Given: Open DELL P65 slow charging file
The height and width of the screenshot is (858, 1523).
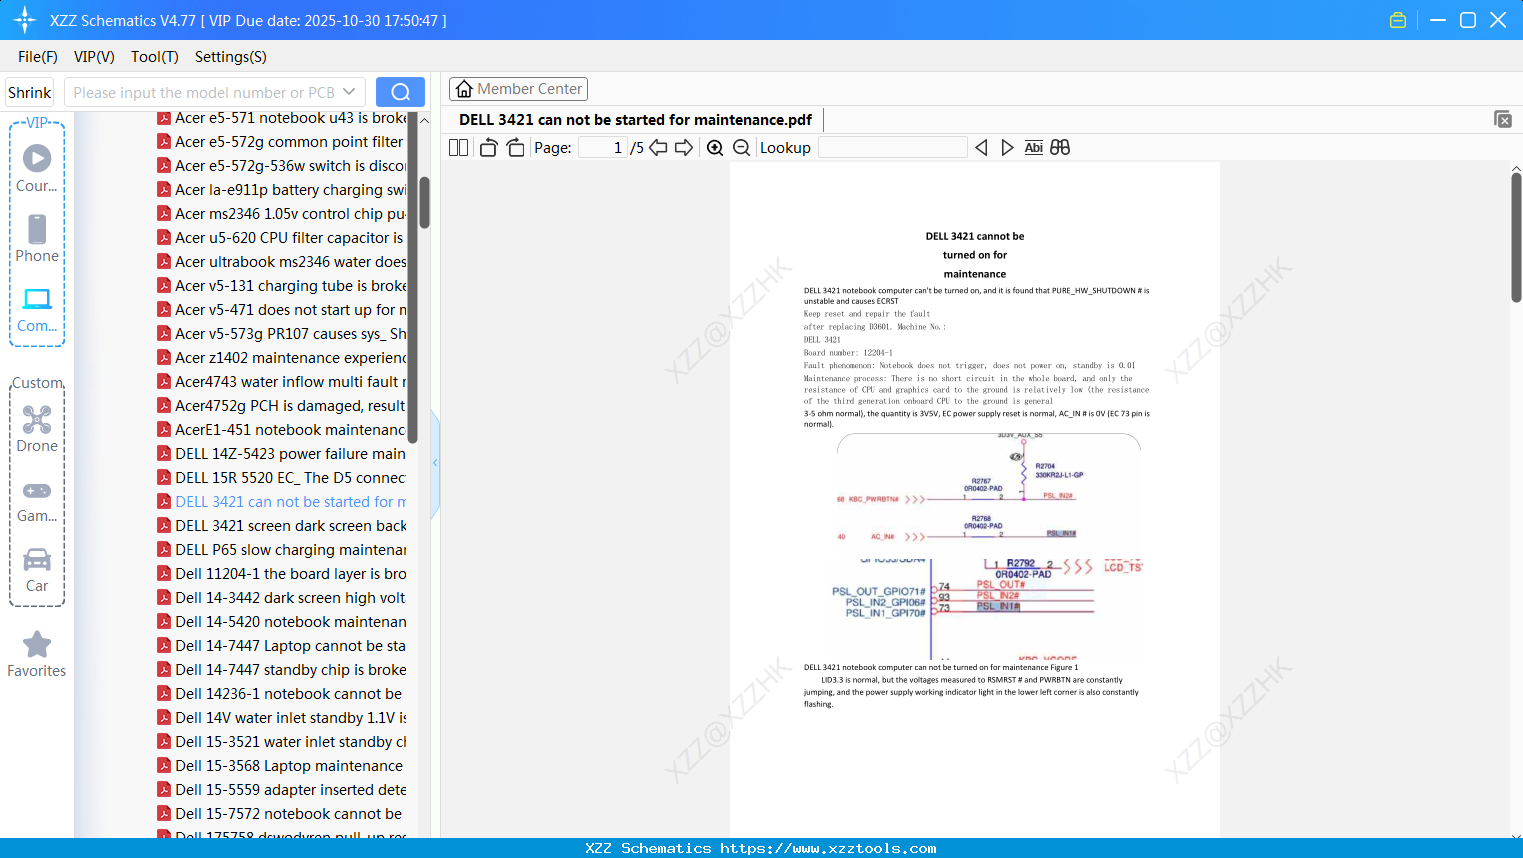Looking at the screenshot, I should pos(281,550).
